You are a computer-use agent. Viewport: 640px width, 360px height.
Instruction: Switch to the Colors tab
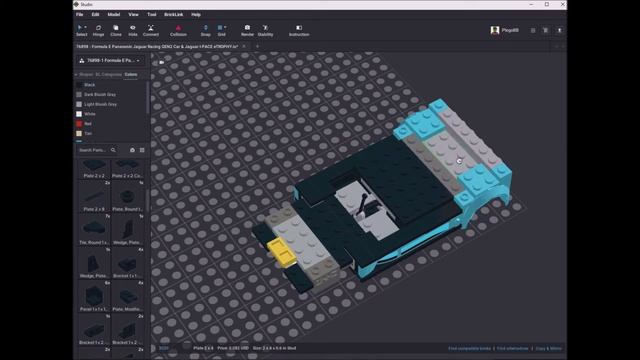tap(131, 74)
